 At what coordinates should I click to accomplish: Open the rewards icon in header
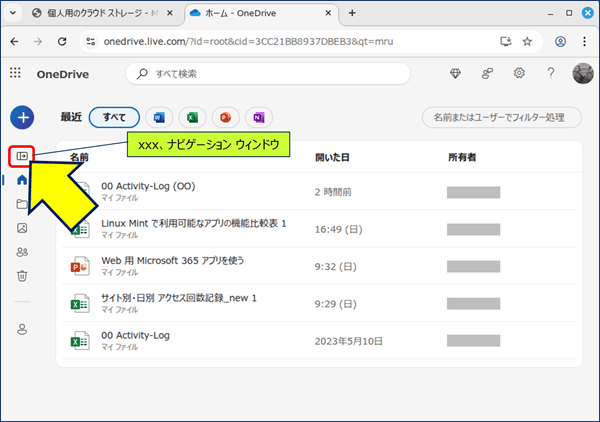point(487,73)
